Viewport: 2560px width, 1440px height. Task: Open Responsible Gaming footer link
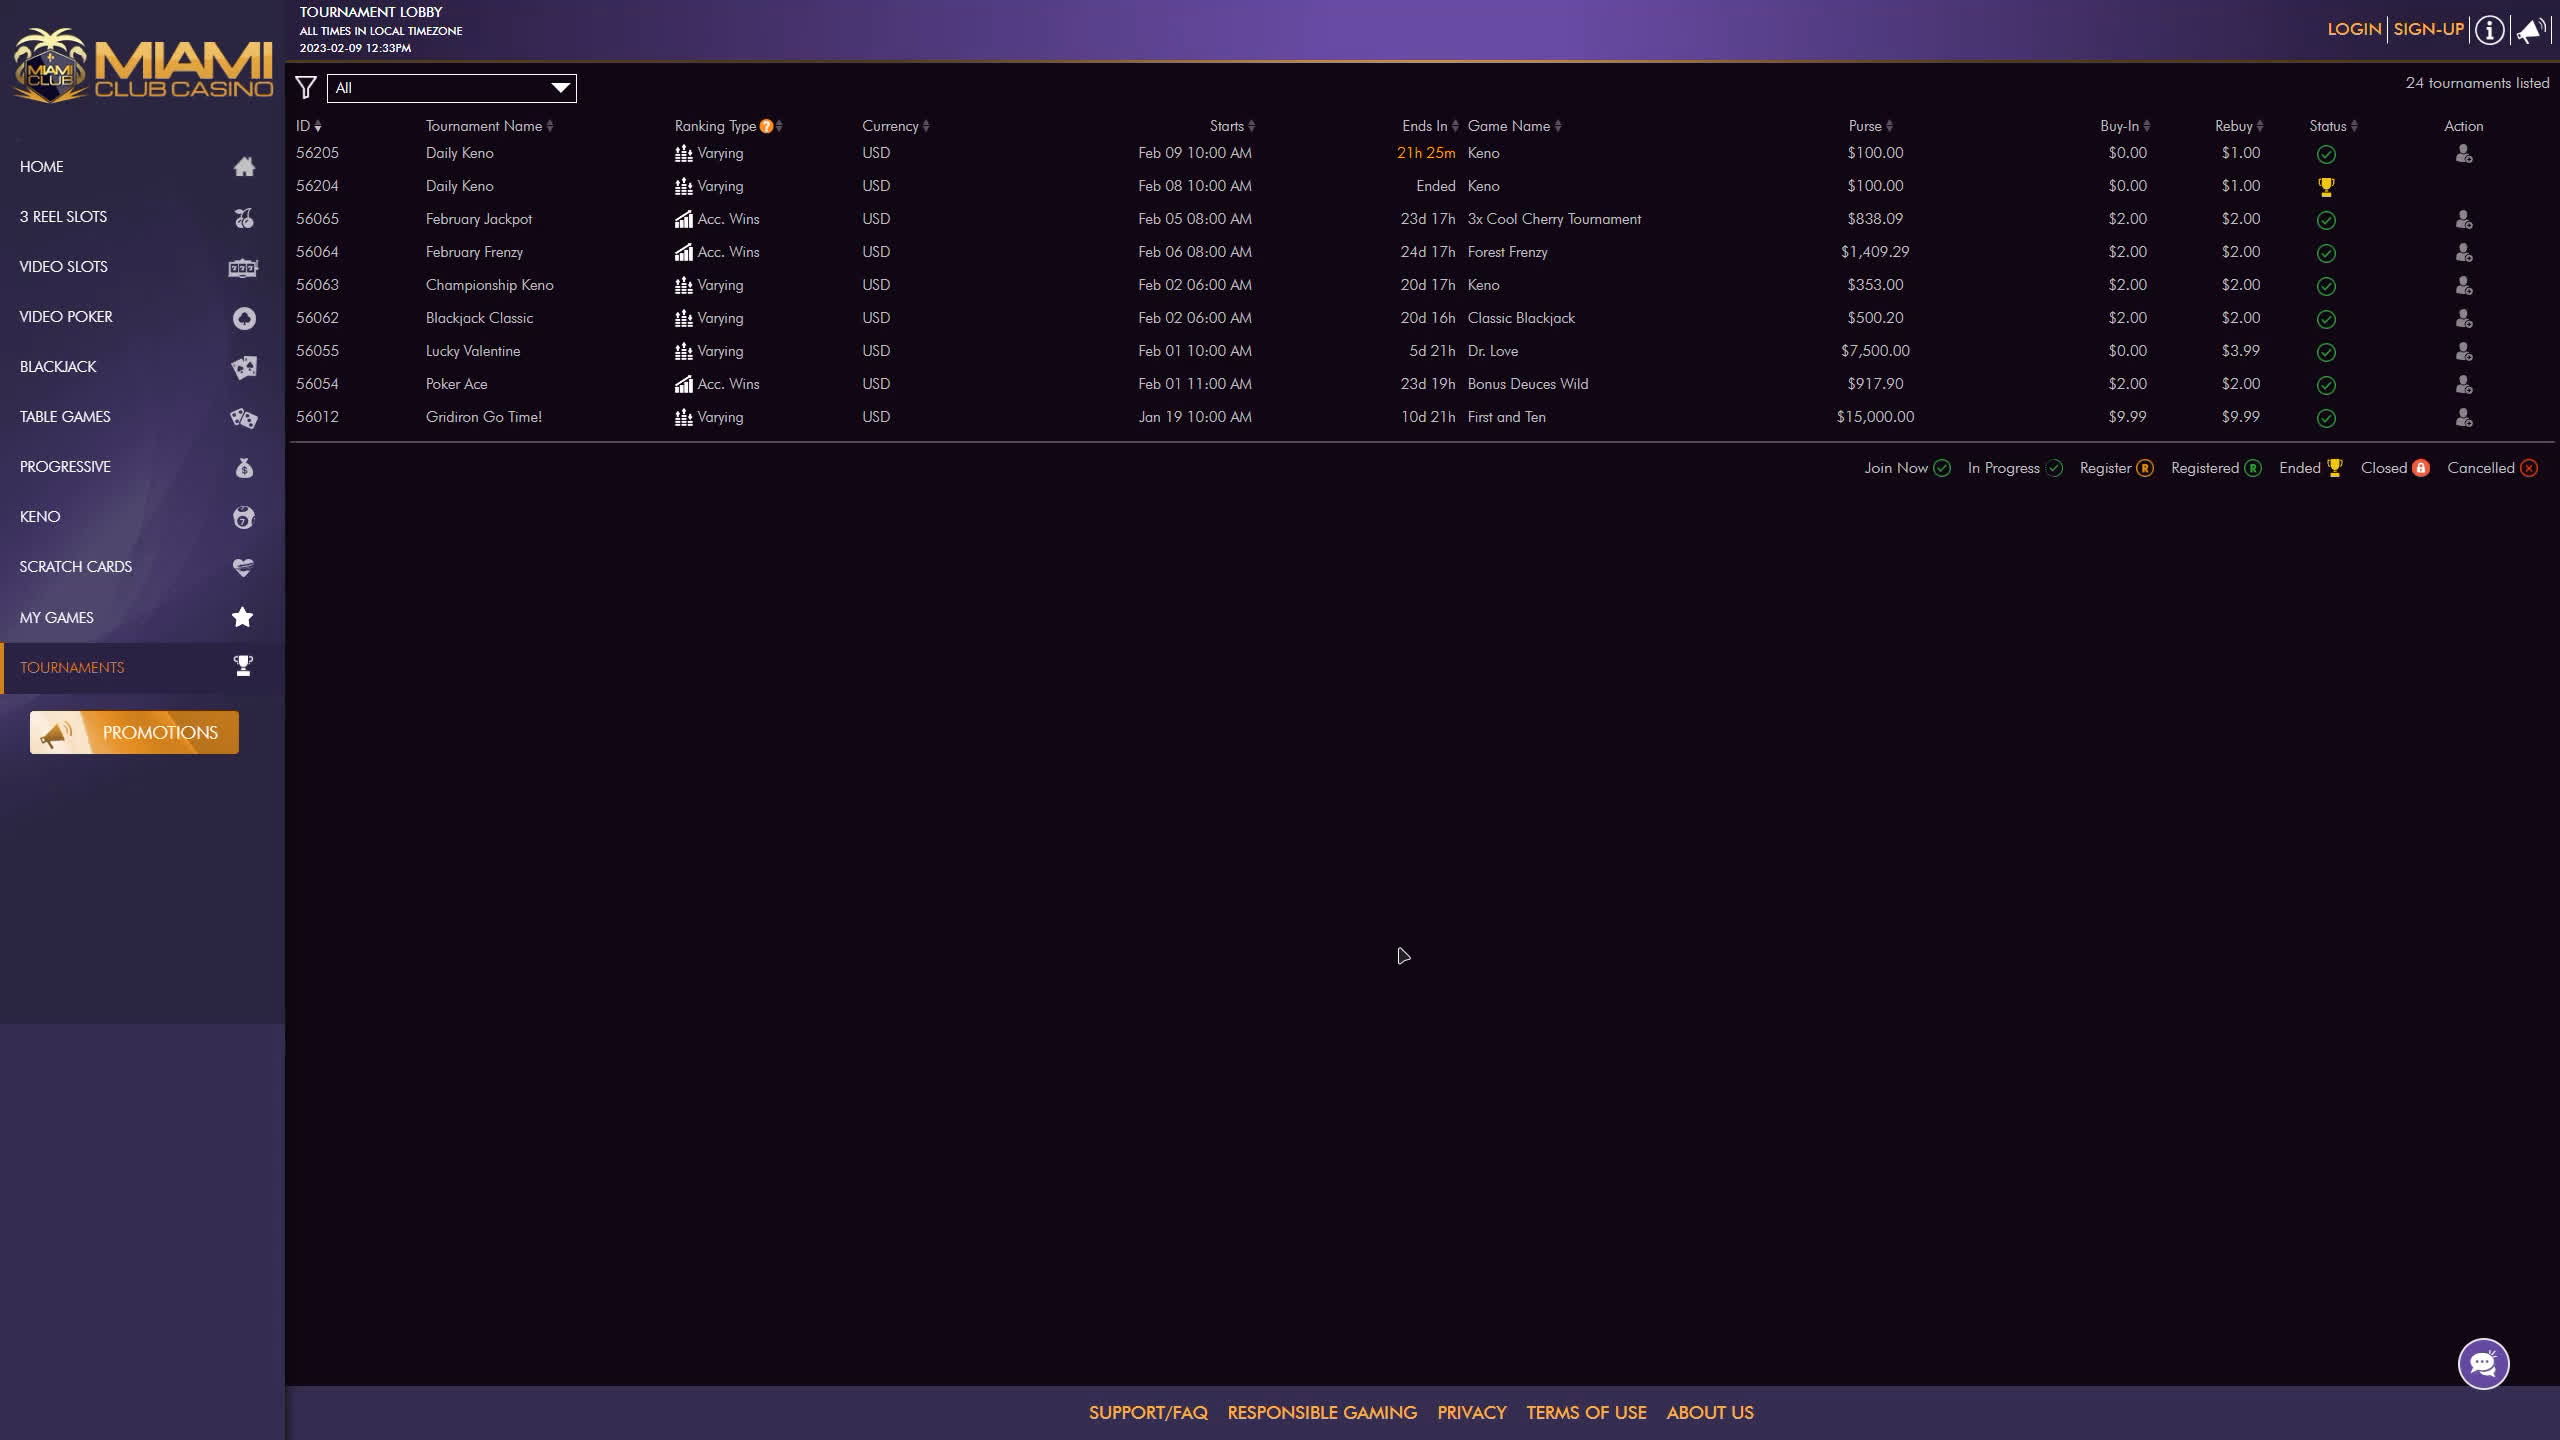[x=1322, y=1413]
